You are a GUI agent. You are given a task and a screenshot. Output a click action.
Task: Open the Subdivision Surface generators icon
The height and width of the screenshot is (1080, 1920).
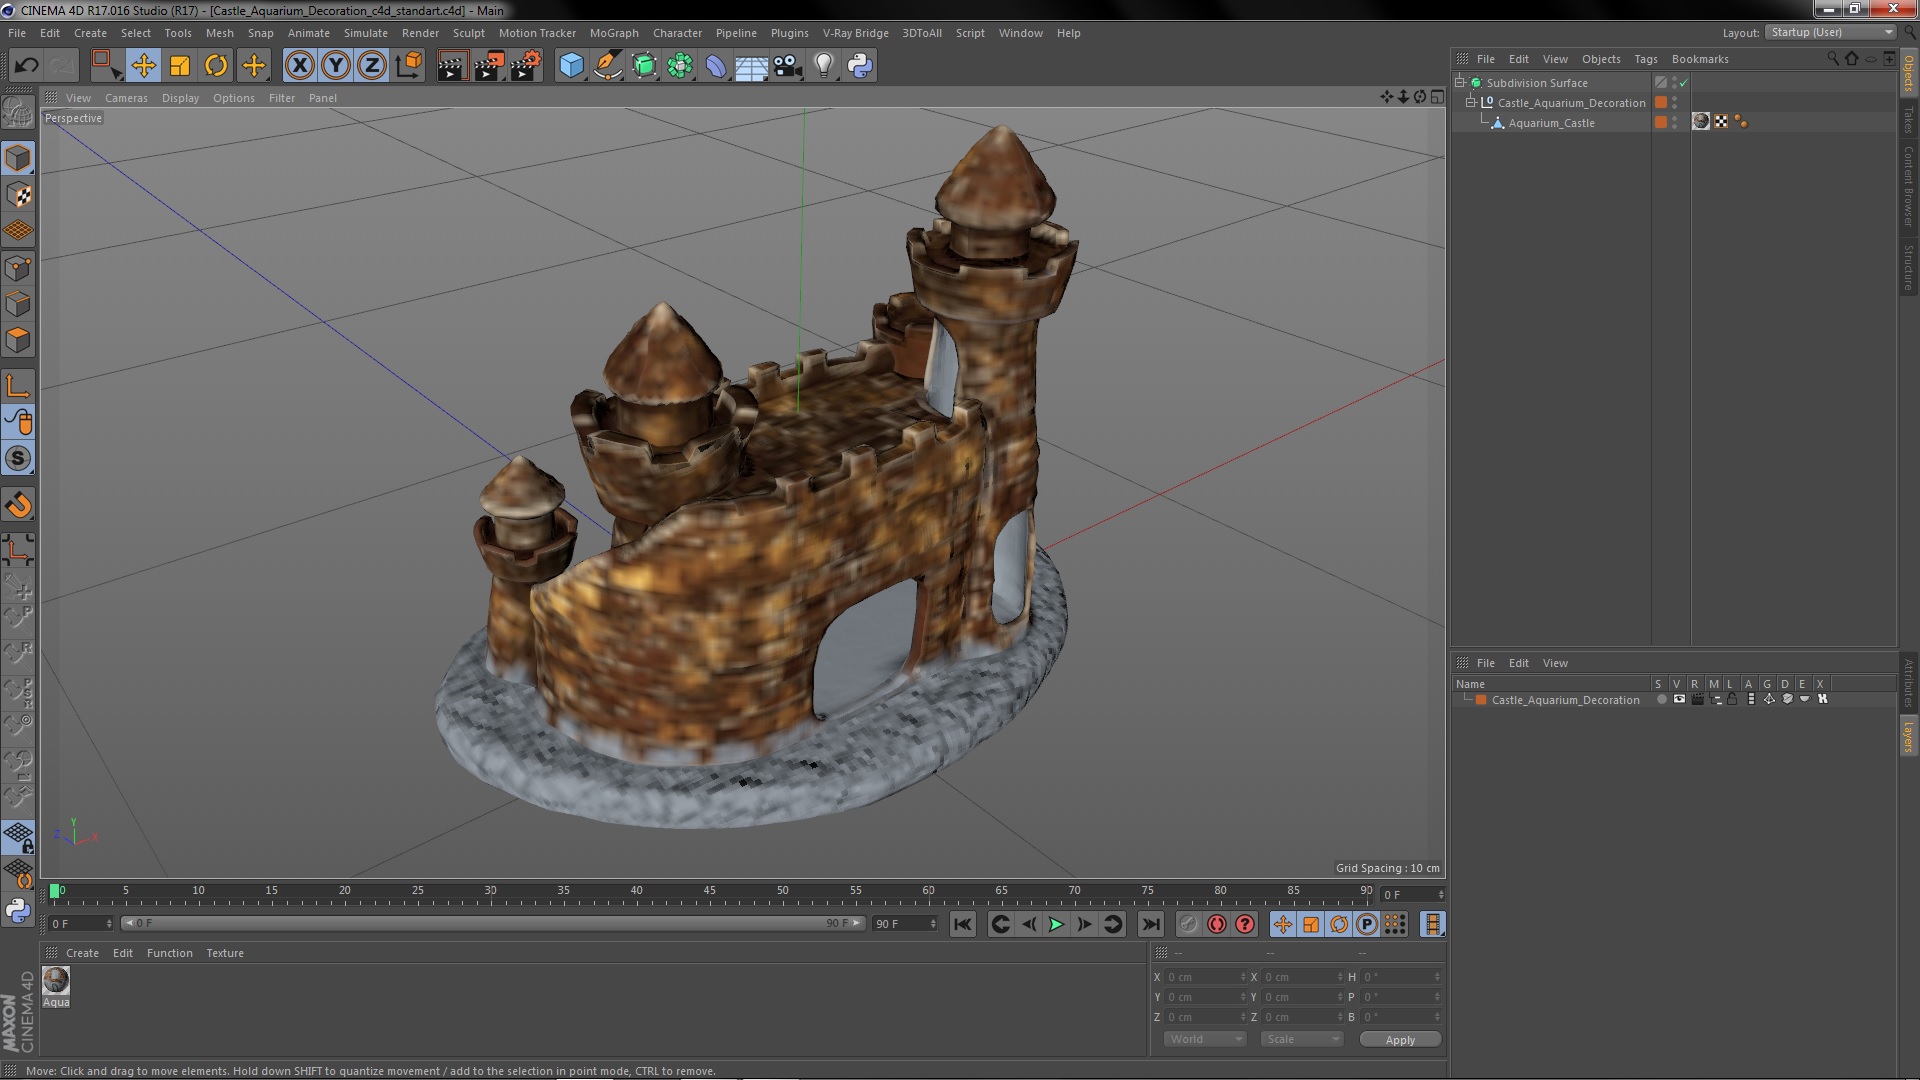(644, 66)
